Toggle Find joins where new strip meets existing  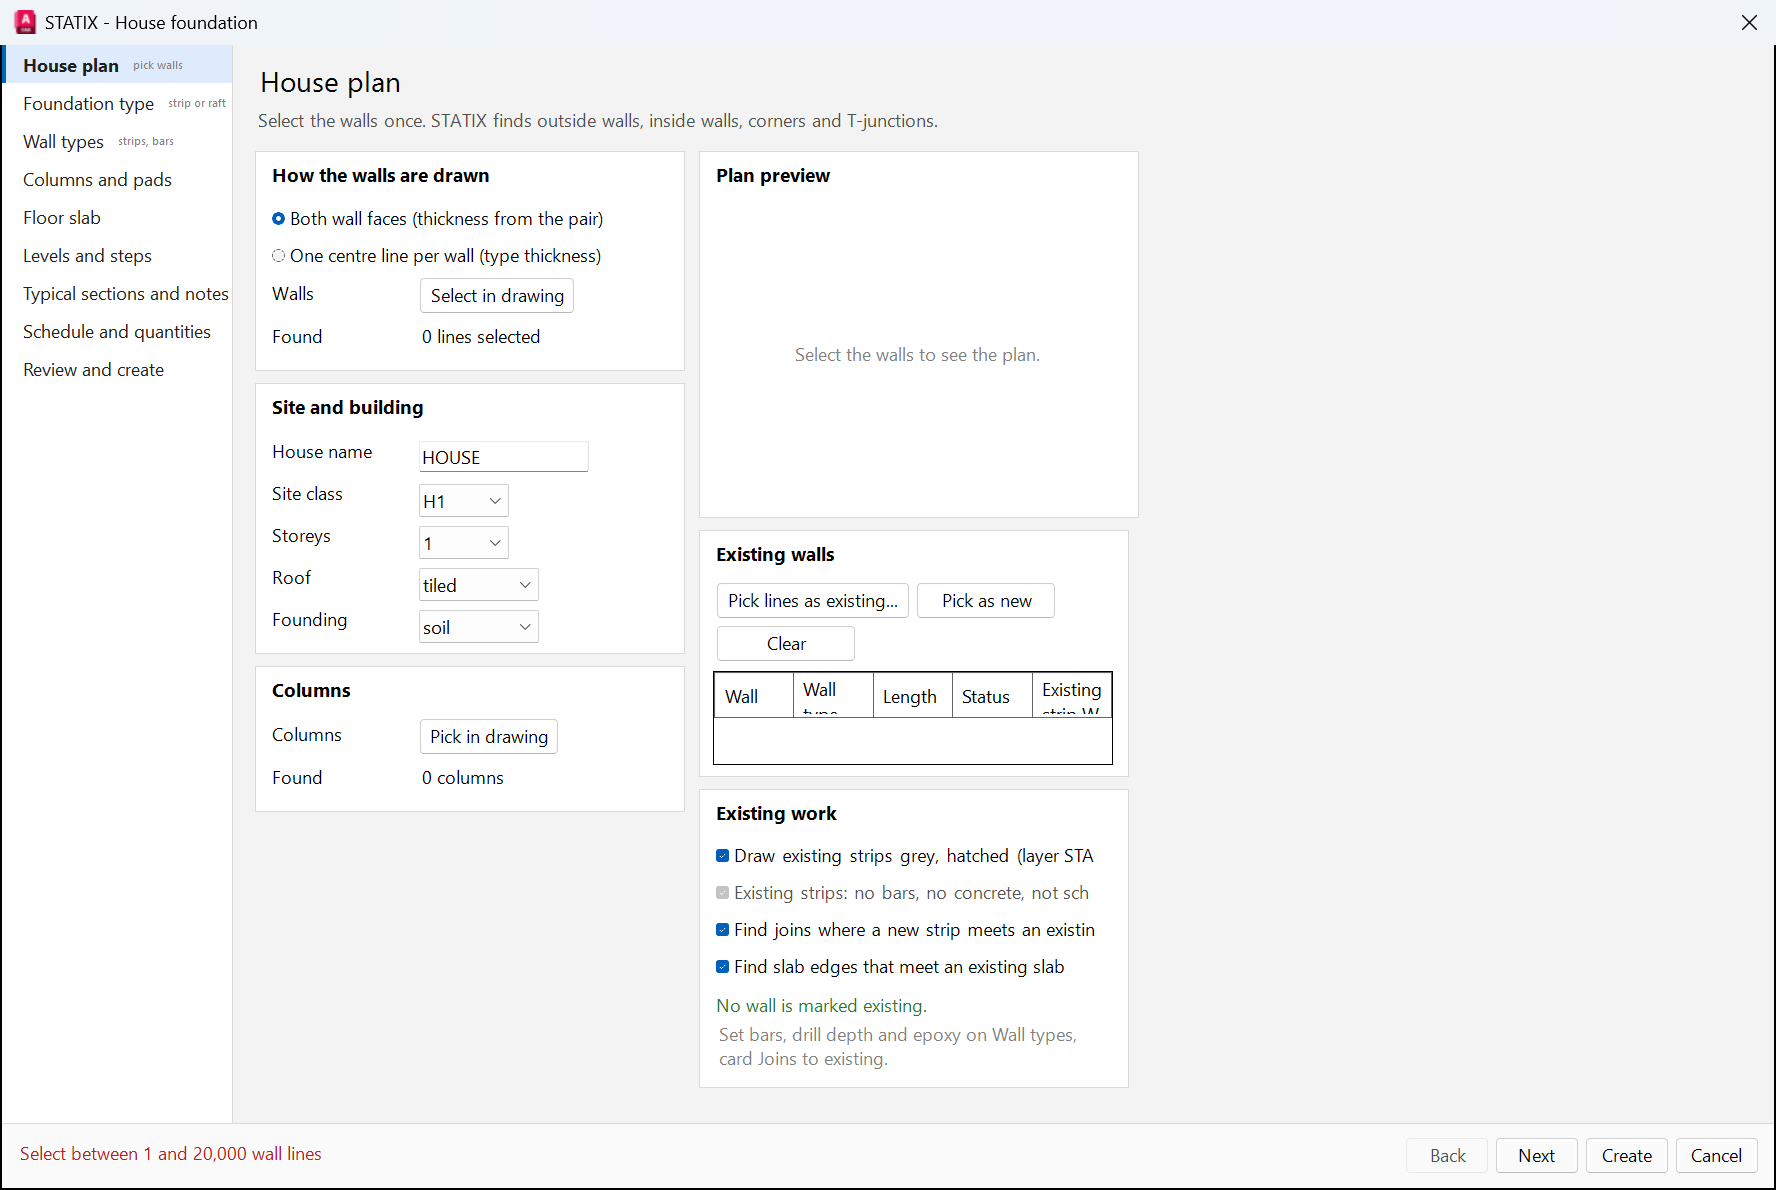click(722, 930)
